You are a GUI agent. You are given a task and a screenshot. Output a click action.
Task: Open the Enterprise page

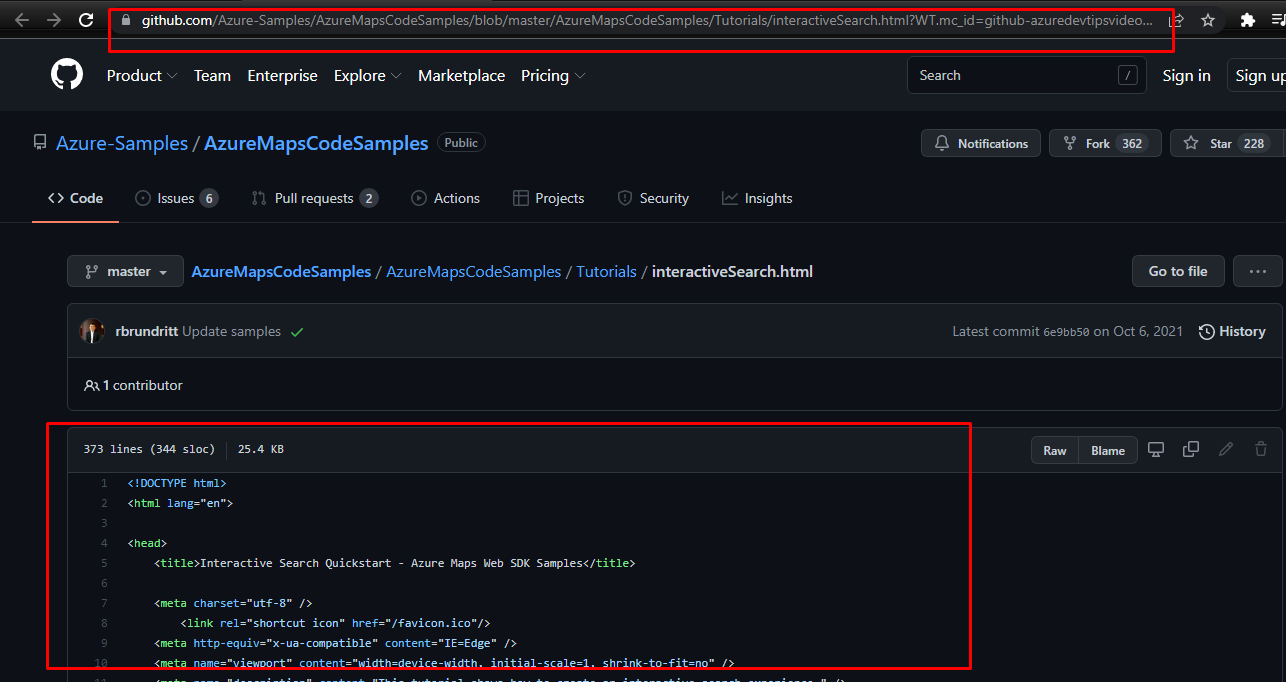[283, 76]
